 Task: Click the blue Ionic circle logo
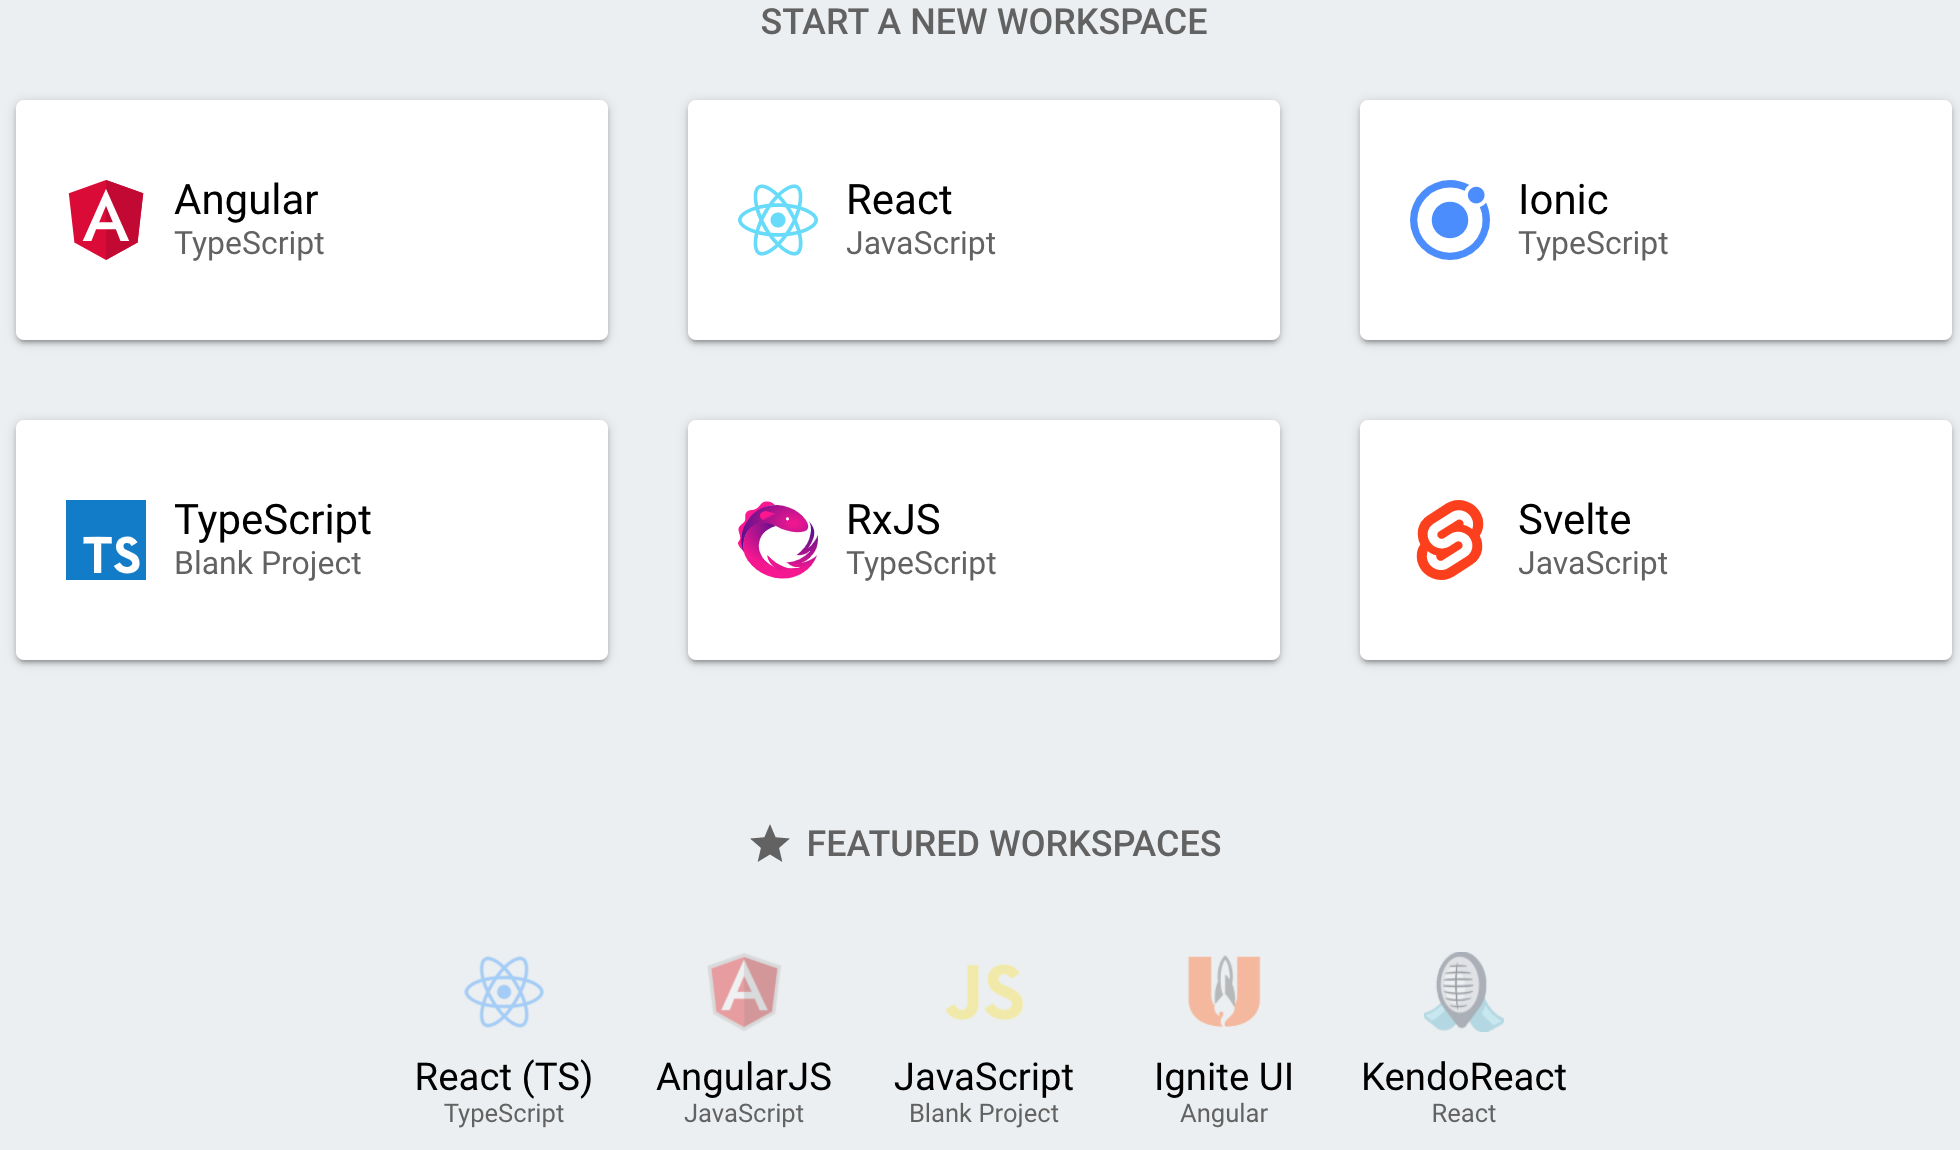(x=1449, y=220)
